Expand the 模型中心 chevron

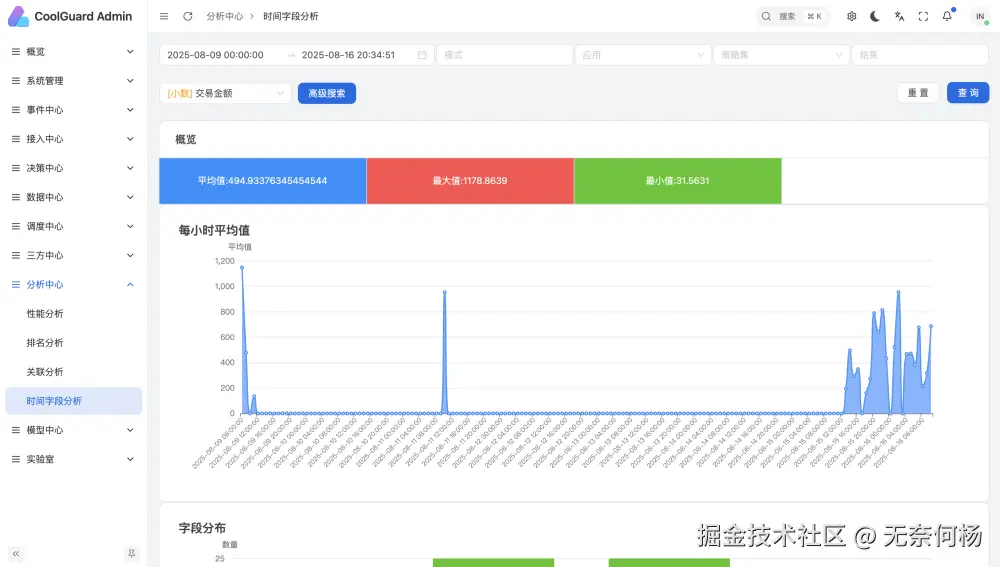(x=130, y=430)
